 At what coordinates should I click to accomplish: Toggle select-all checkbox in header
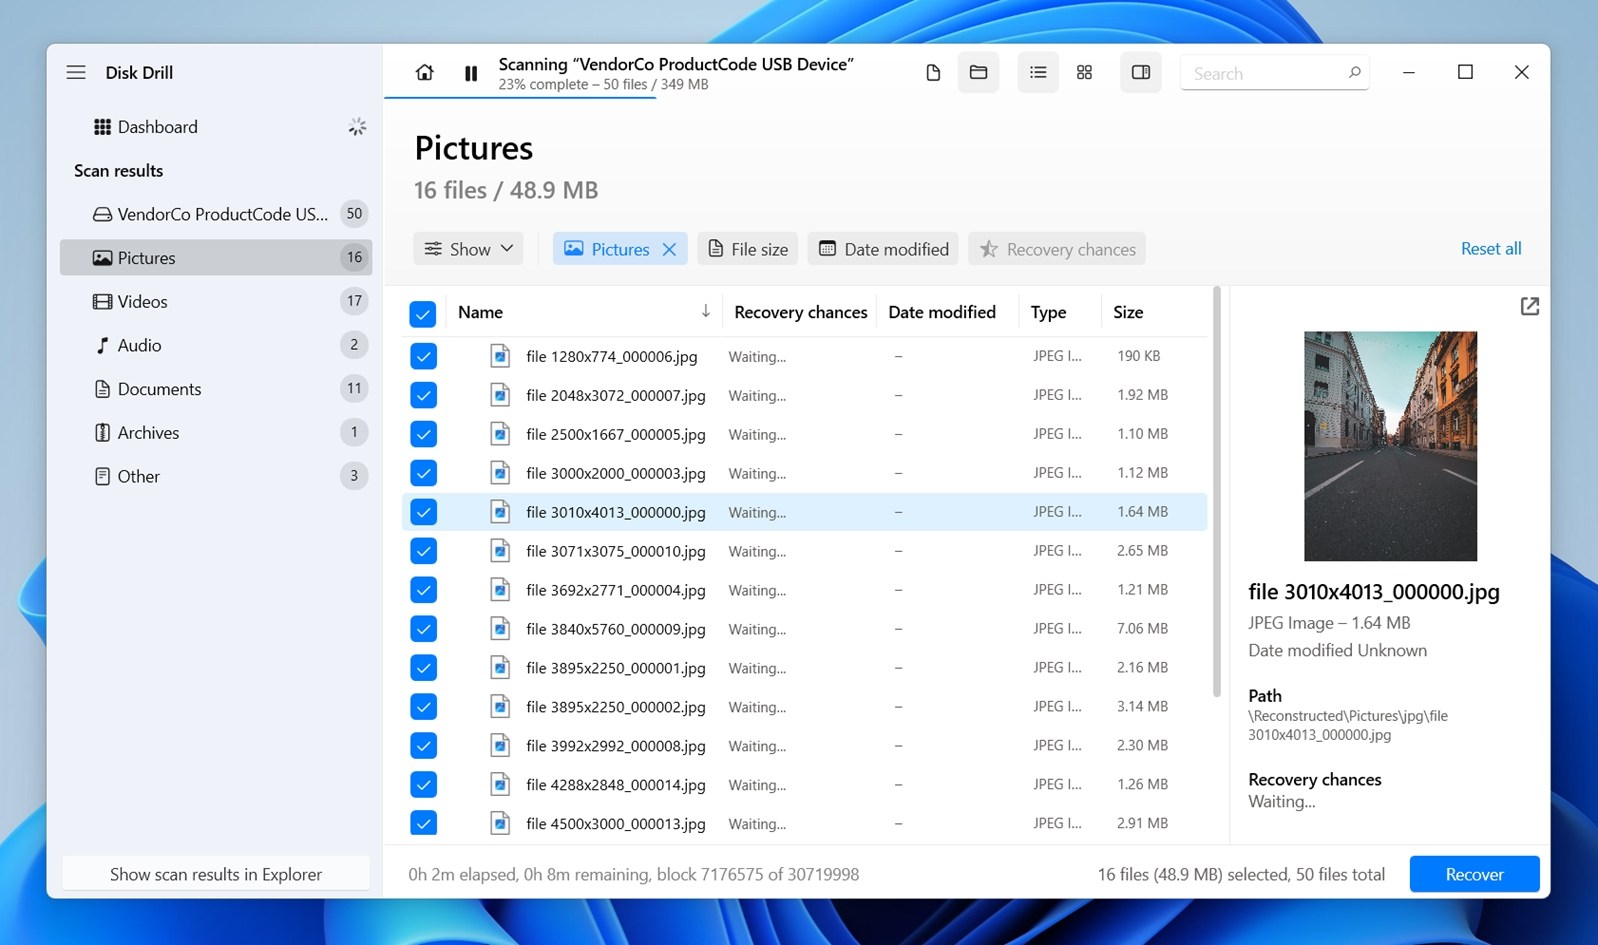[x=423, y=314]
